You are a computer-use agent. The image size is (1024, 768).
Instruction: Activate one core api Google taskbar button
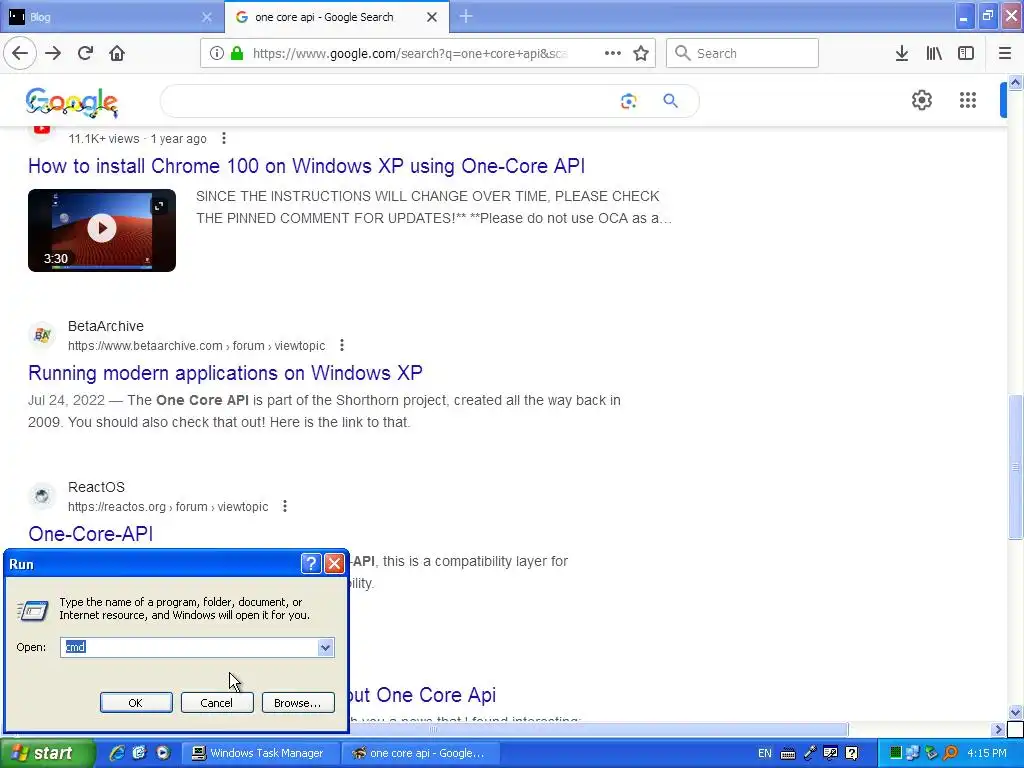421,753
